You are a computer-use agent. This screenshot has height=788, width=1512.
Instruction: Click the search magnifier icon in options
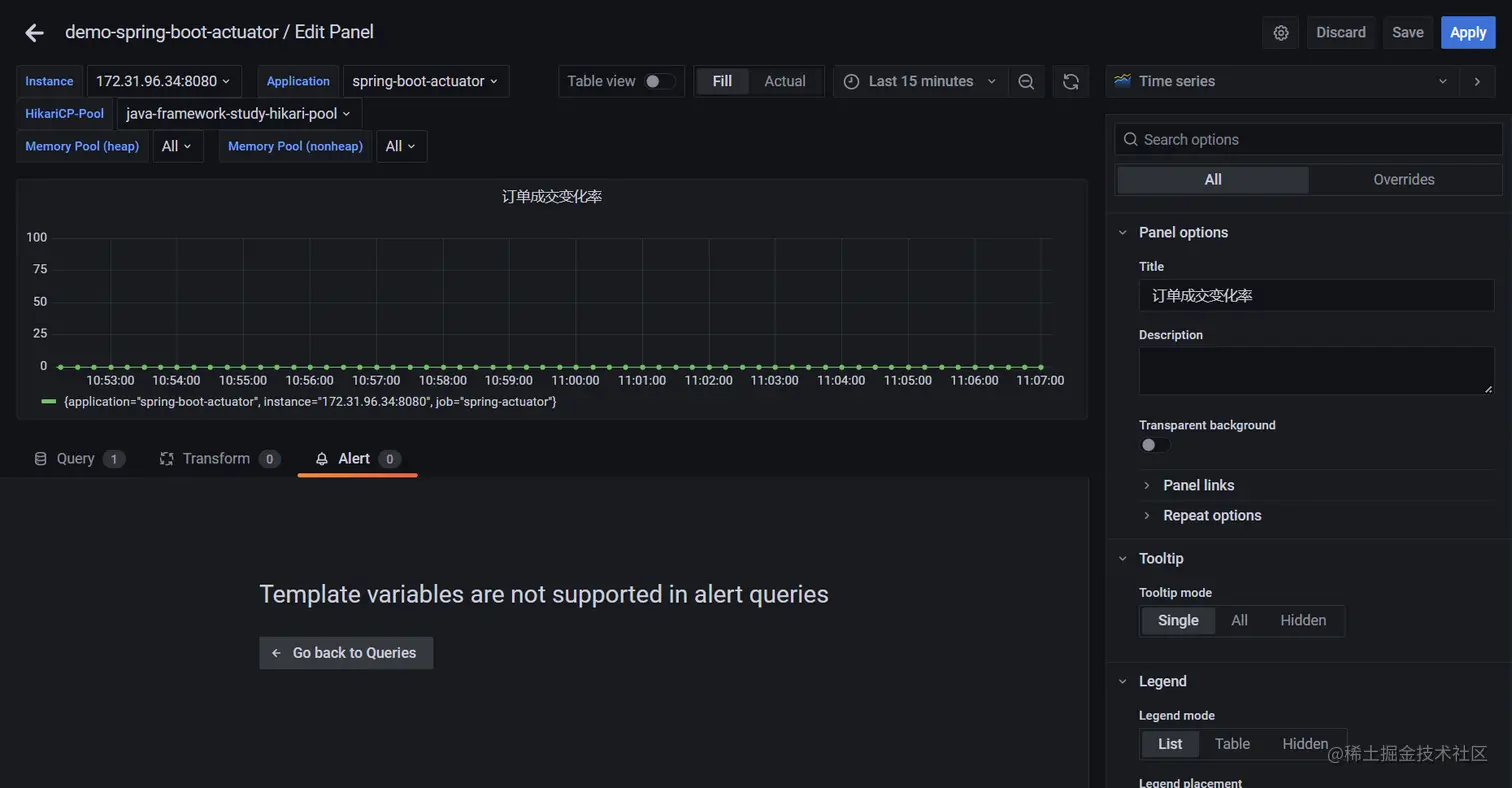pyautogui.click(x=1130, y=140)
